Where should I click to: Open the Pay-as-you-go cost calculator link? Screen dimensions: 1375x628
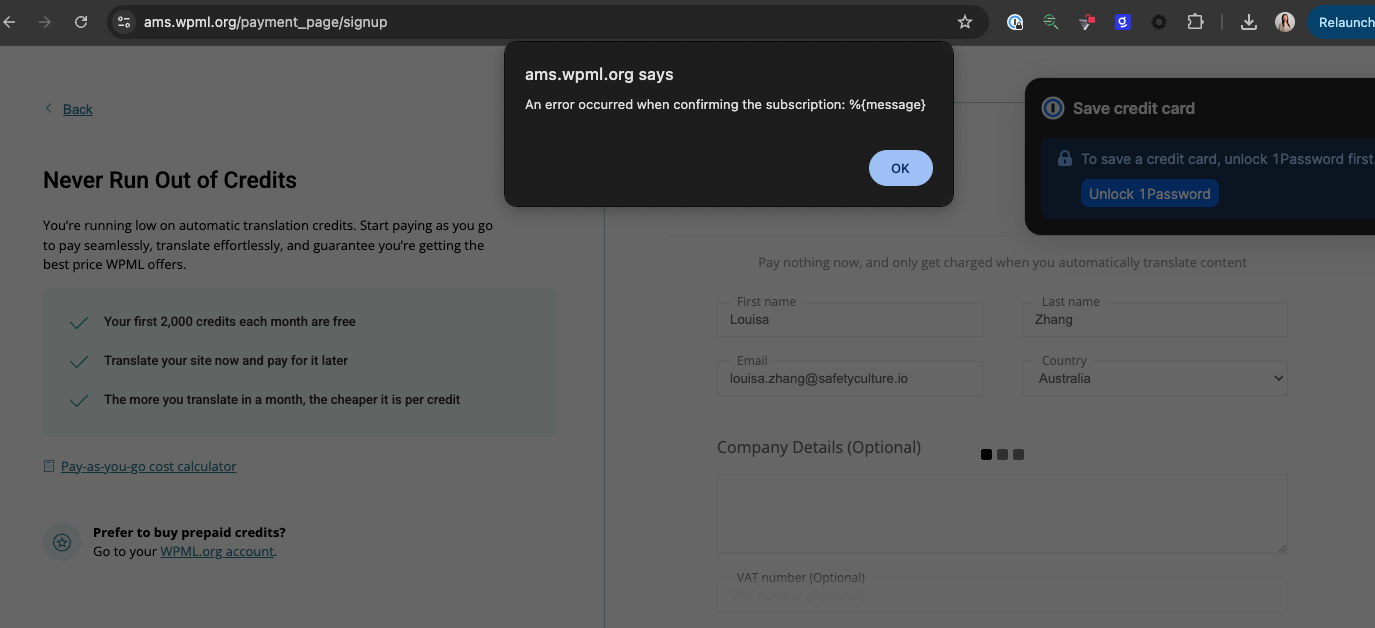tap(149, 466)
